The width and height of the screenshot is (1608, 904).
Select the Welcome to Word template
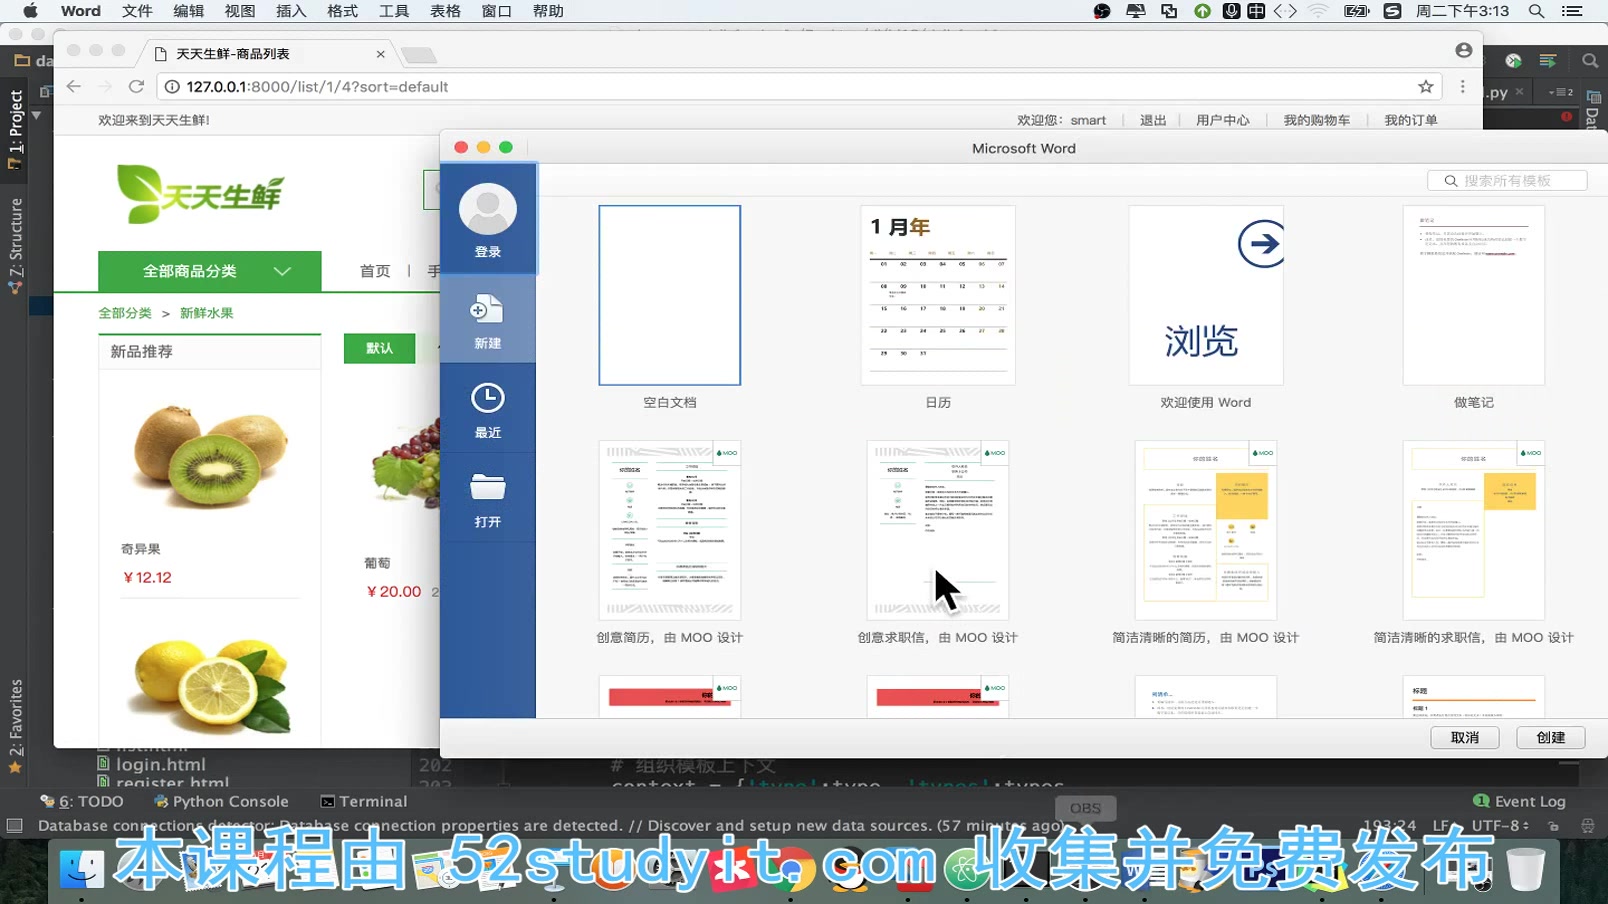click(x=1206, y=295)
